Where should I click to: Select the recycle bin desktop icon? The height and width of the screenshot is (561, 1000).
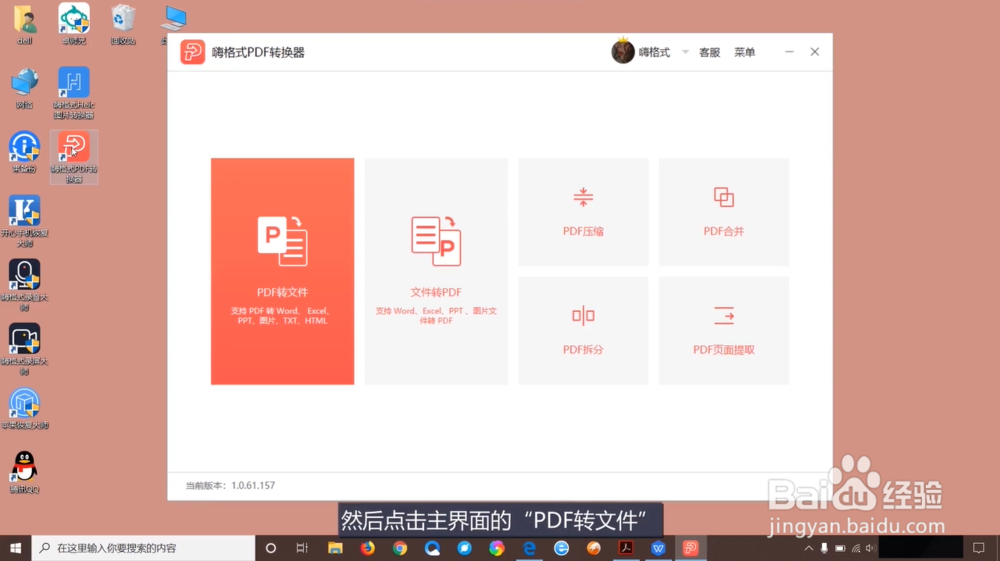pos(123,25)
